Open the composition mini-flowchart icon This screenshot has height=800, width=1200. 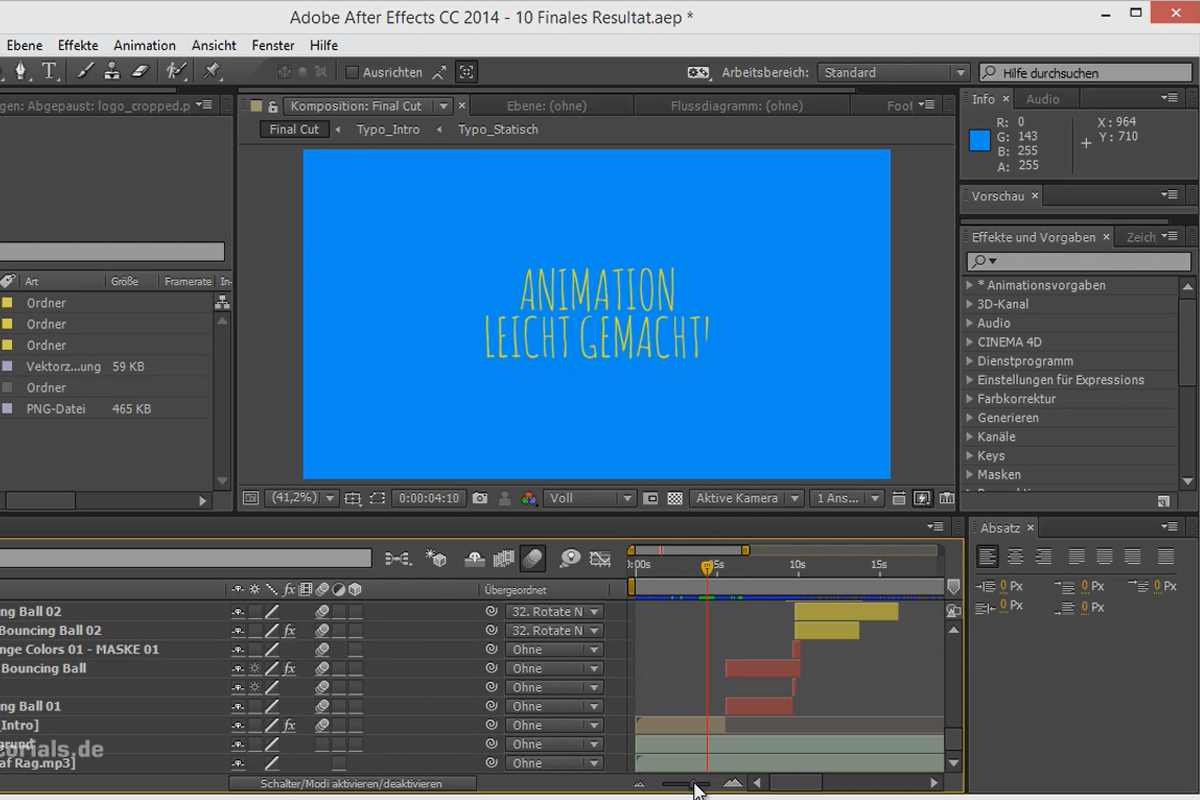click(397, 558)
